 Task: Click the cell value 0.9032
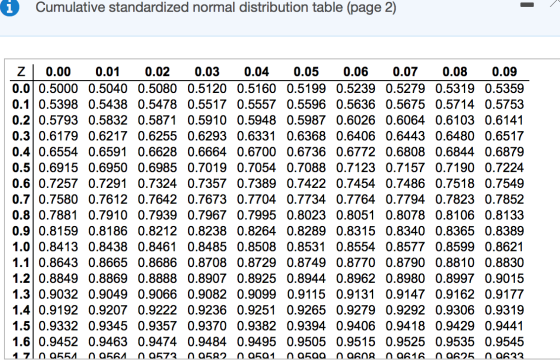click(x=58, y=294)
